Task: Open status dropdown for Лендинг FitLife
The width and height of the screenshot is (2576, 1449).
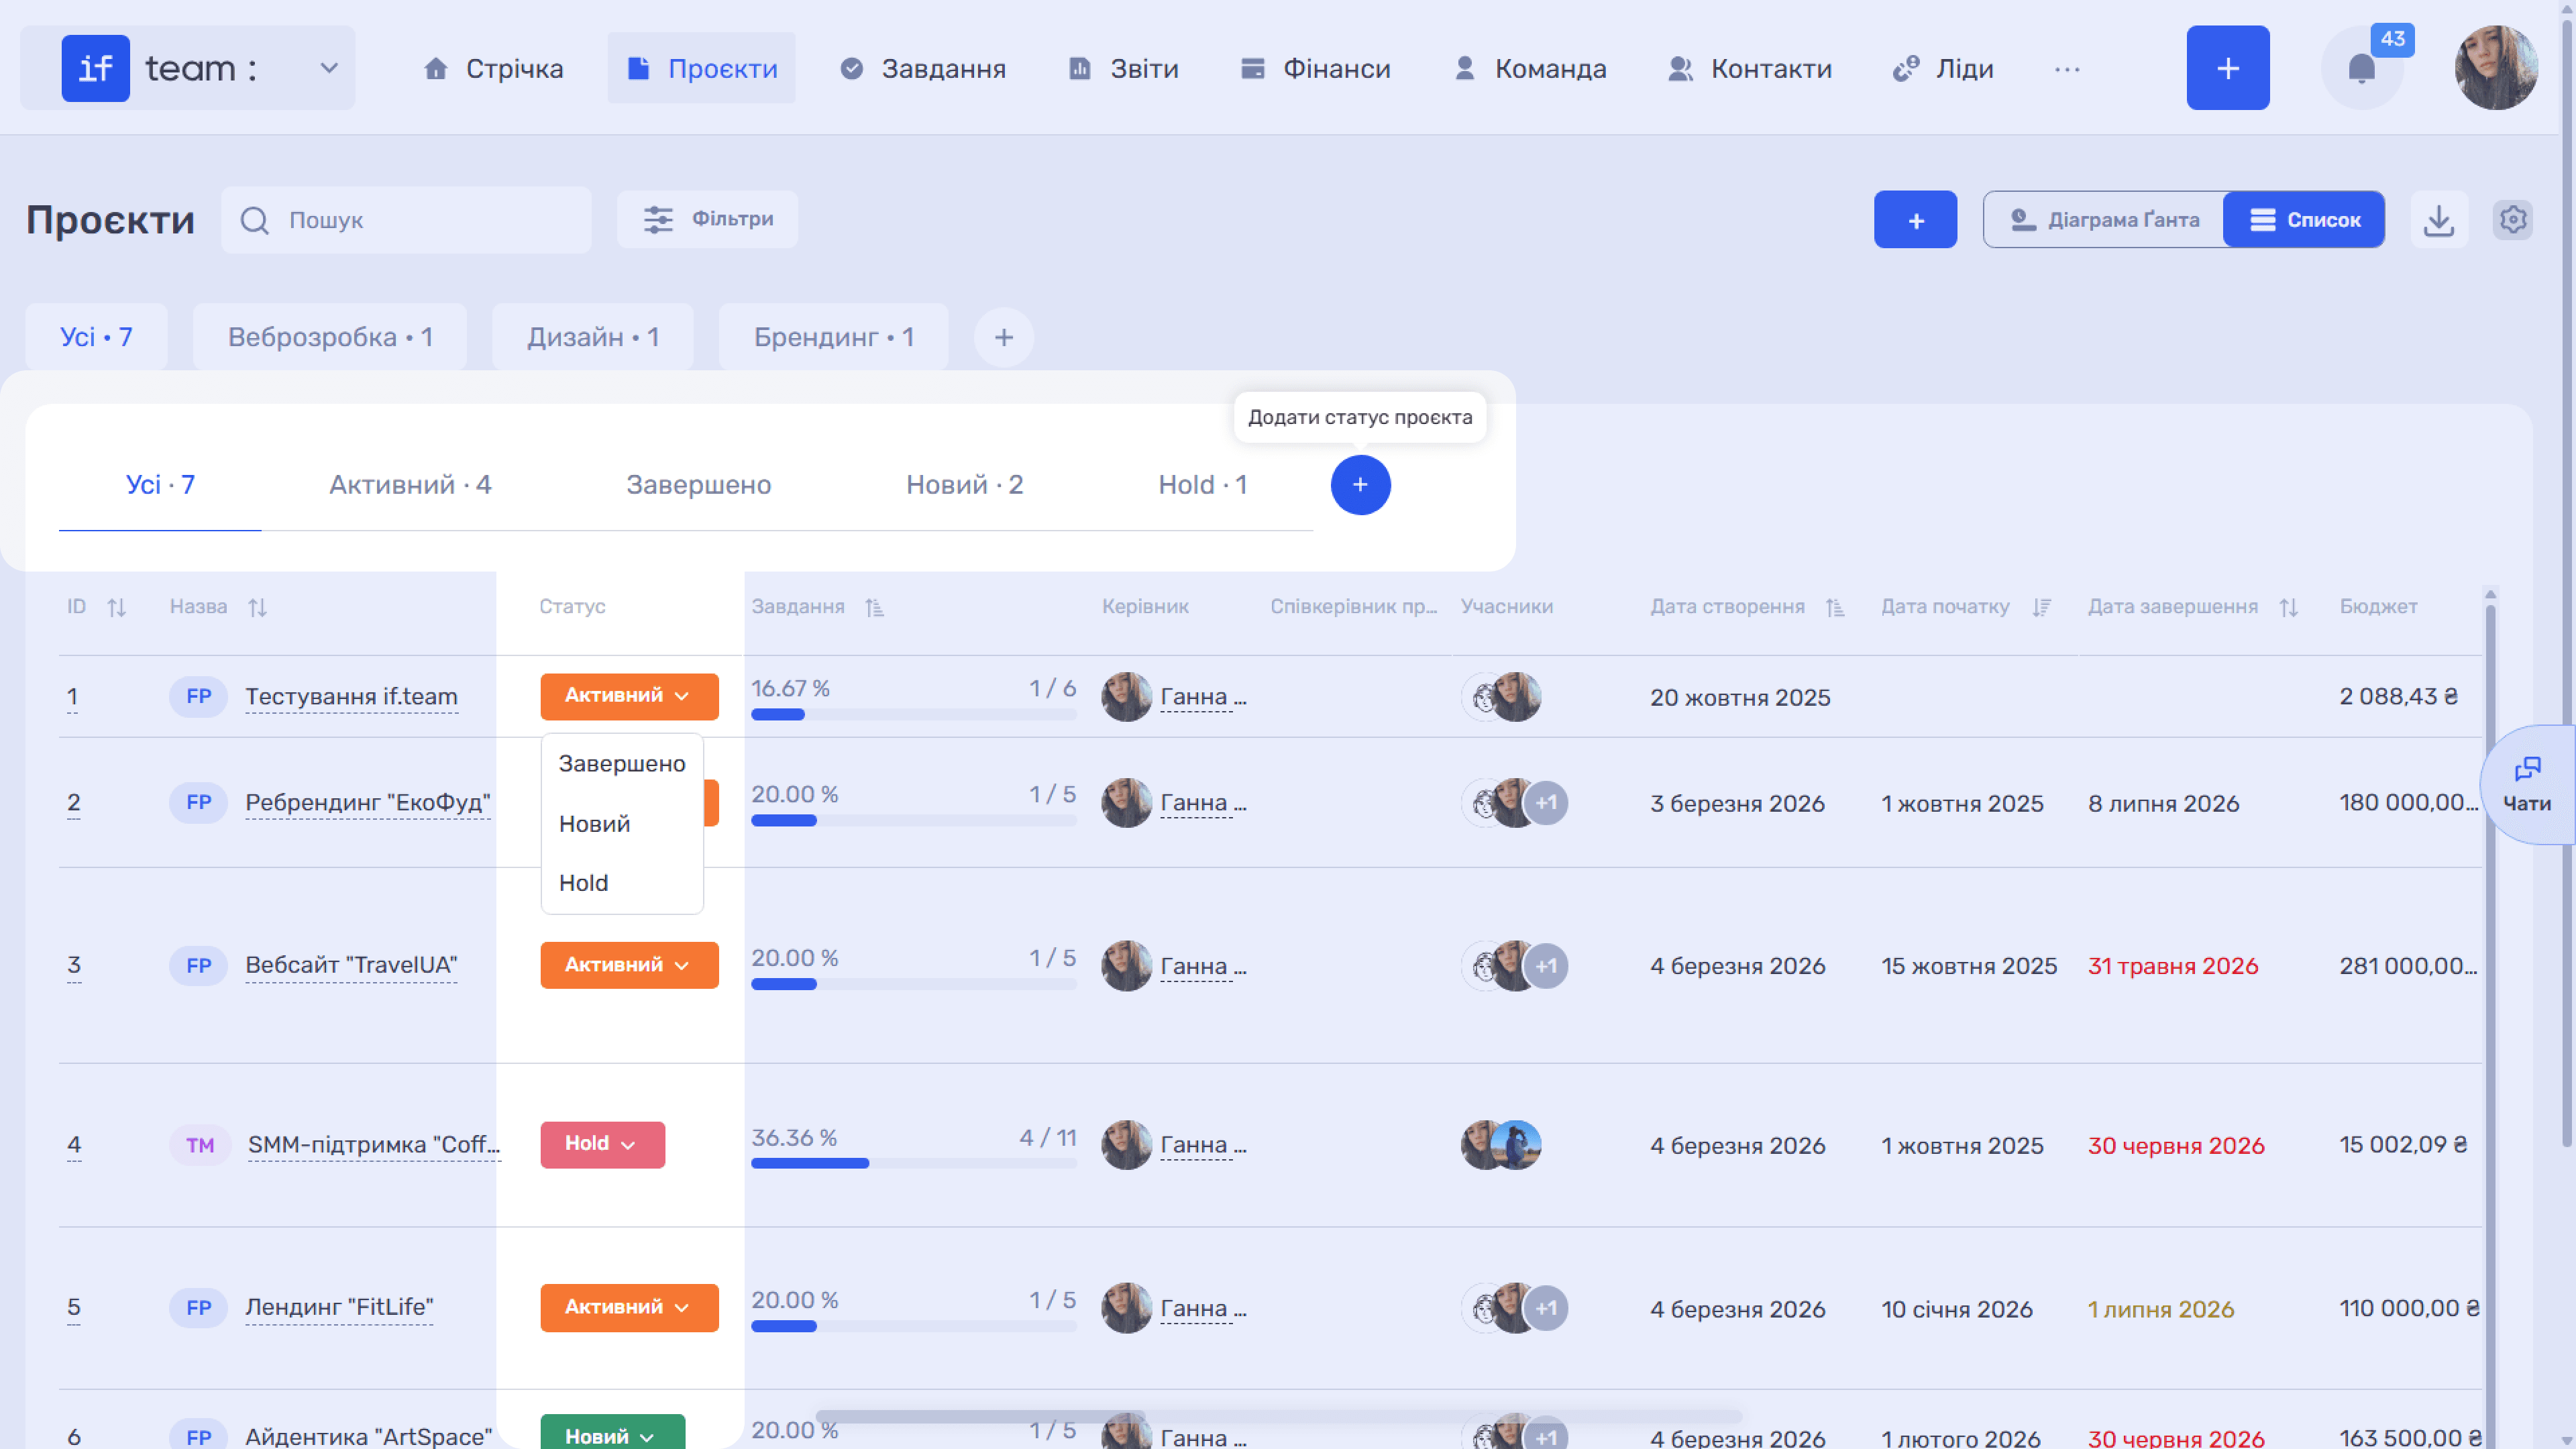Action: [x=629, y=1307]
